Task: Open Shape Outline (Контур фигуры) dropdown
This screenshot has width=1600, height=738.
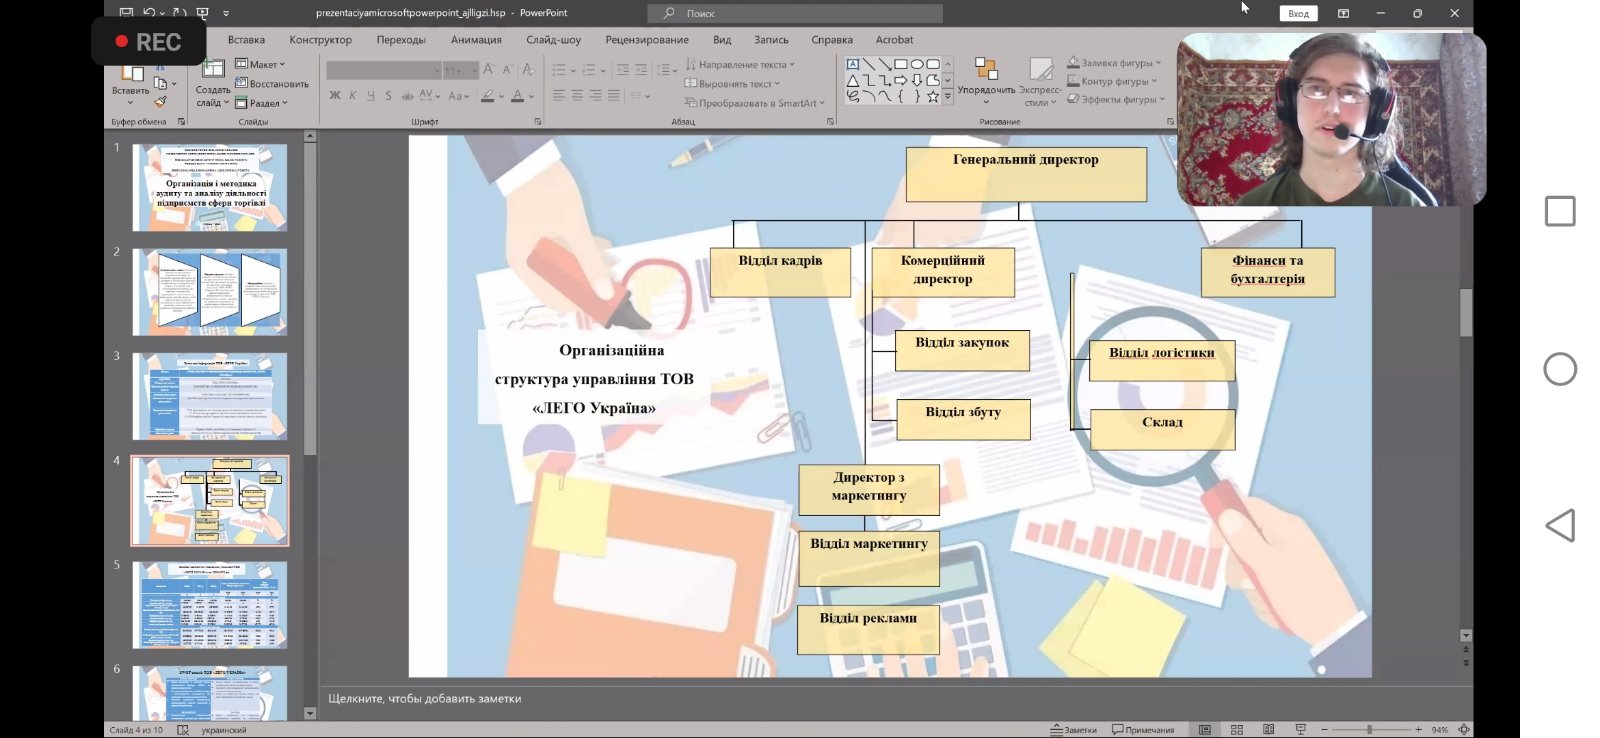Action: [x=1112, y=81]
